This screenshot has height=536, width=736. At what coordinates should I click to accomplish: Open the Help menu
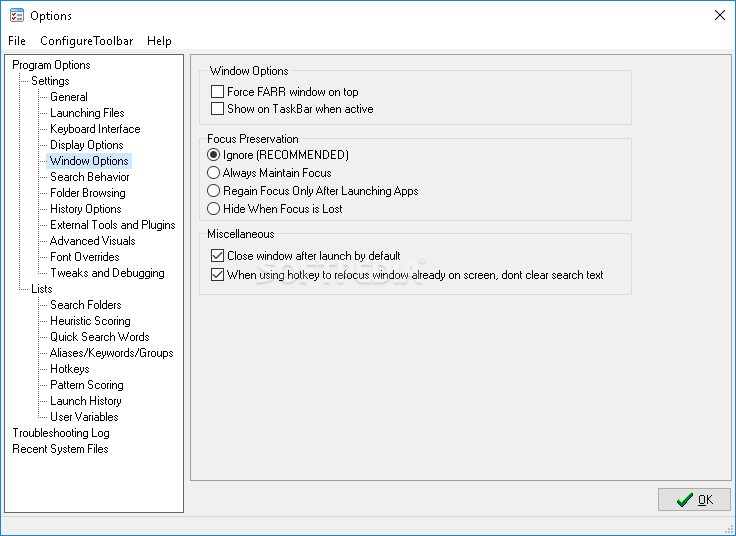pyautogui.click(x=159, y=41)
